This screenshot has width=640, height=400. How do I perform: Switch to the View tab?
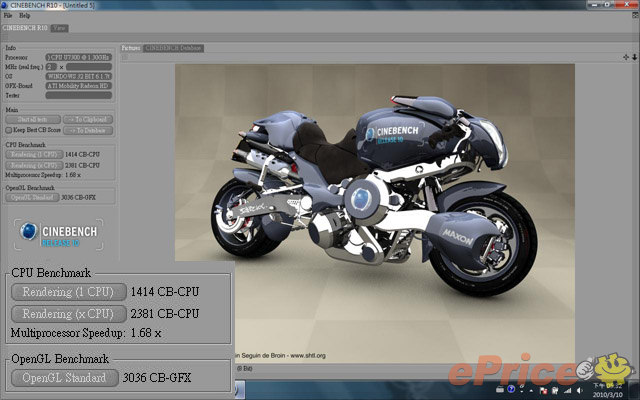point(60,28)
